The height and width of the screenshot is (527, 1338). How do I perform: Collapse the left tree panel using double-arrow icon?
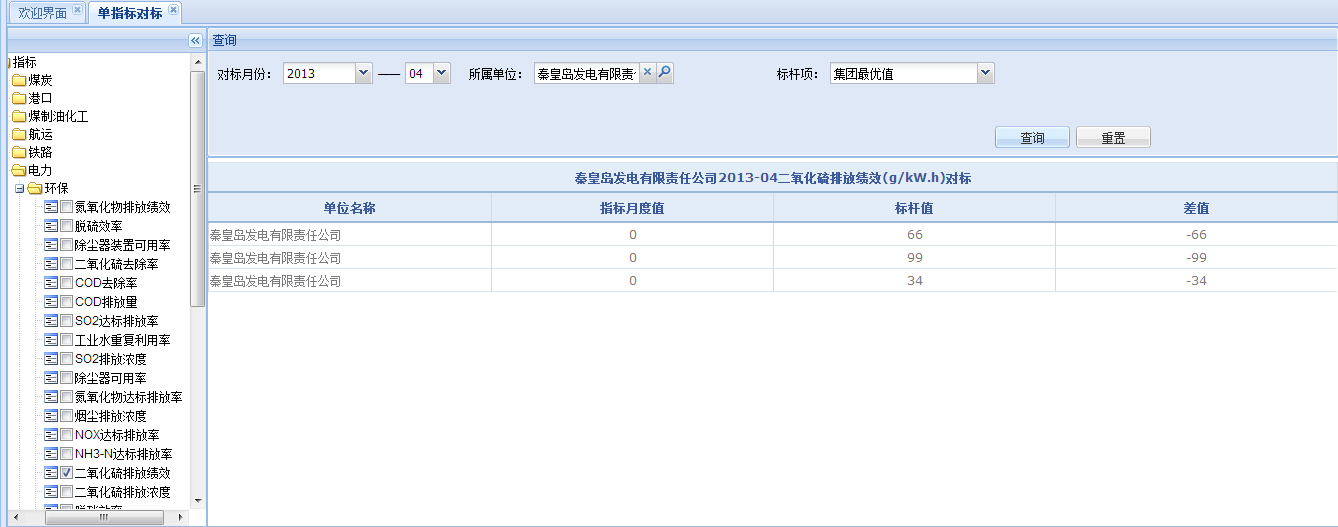196,40
